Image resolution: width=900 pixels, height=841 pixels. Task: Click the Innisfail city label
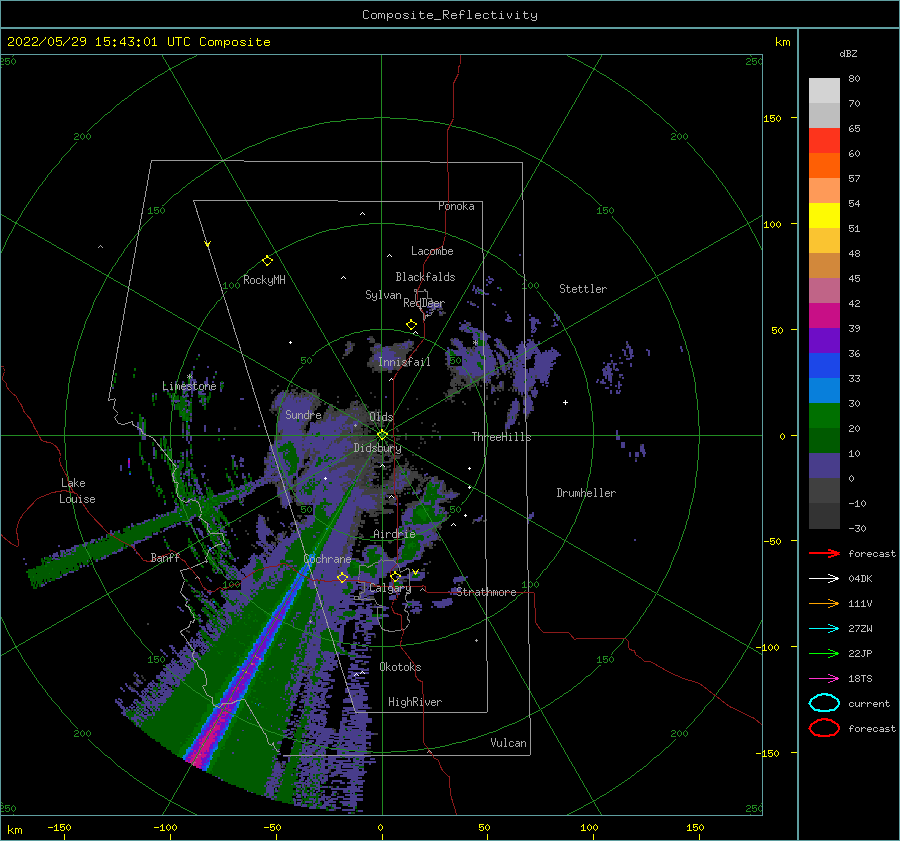[404, 362]
